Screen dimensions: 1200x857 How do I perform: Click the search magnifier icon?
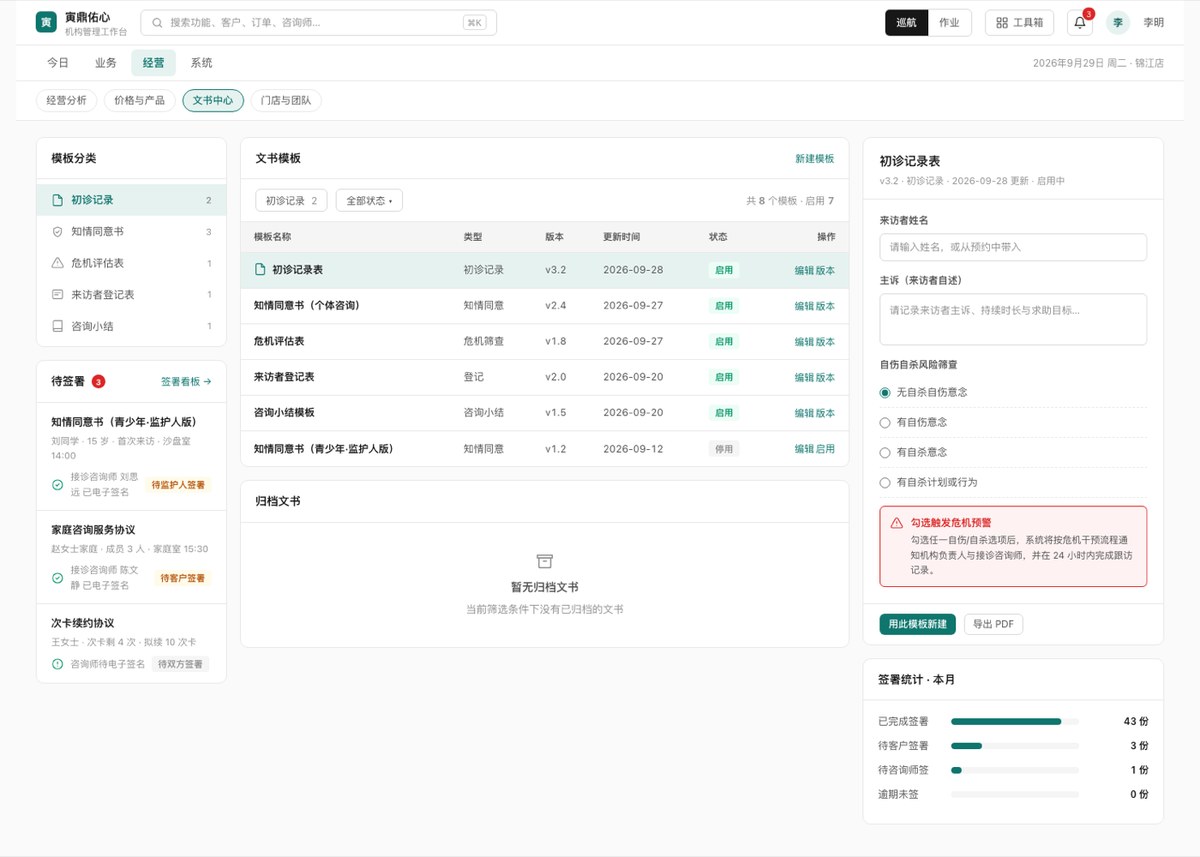[x=157, y=22]
